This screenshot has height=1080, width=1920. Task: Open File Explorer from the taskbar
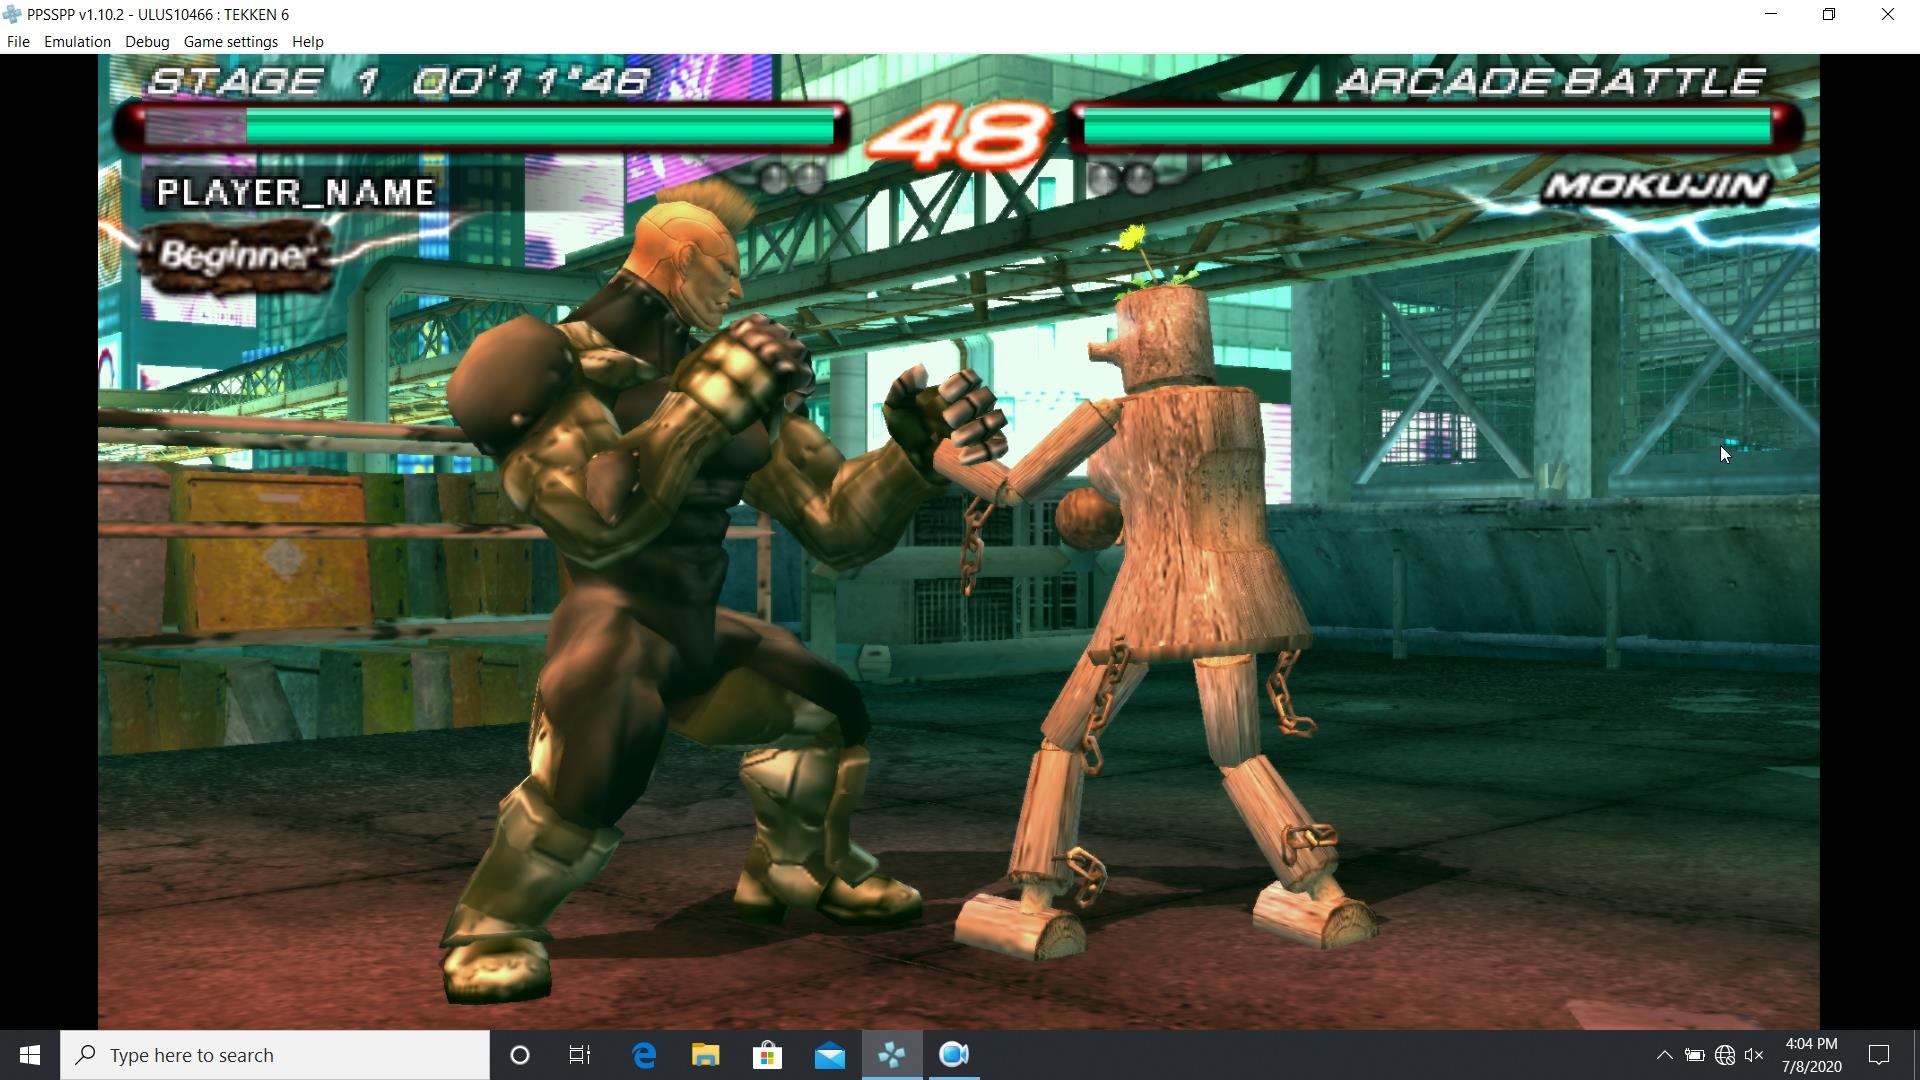[705, 1055]
